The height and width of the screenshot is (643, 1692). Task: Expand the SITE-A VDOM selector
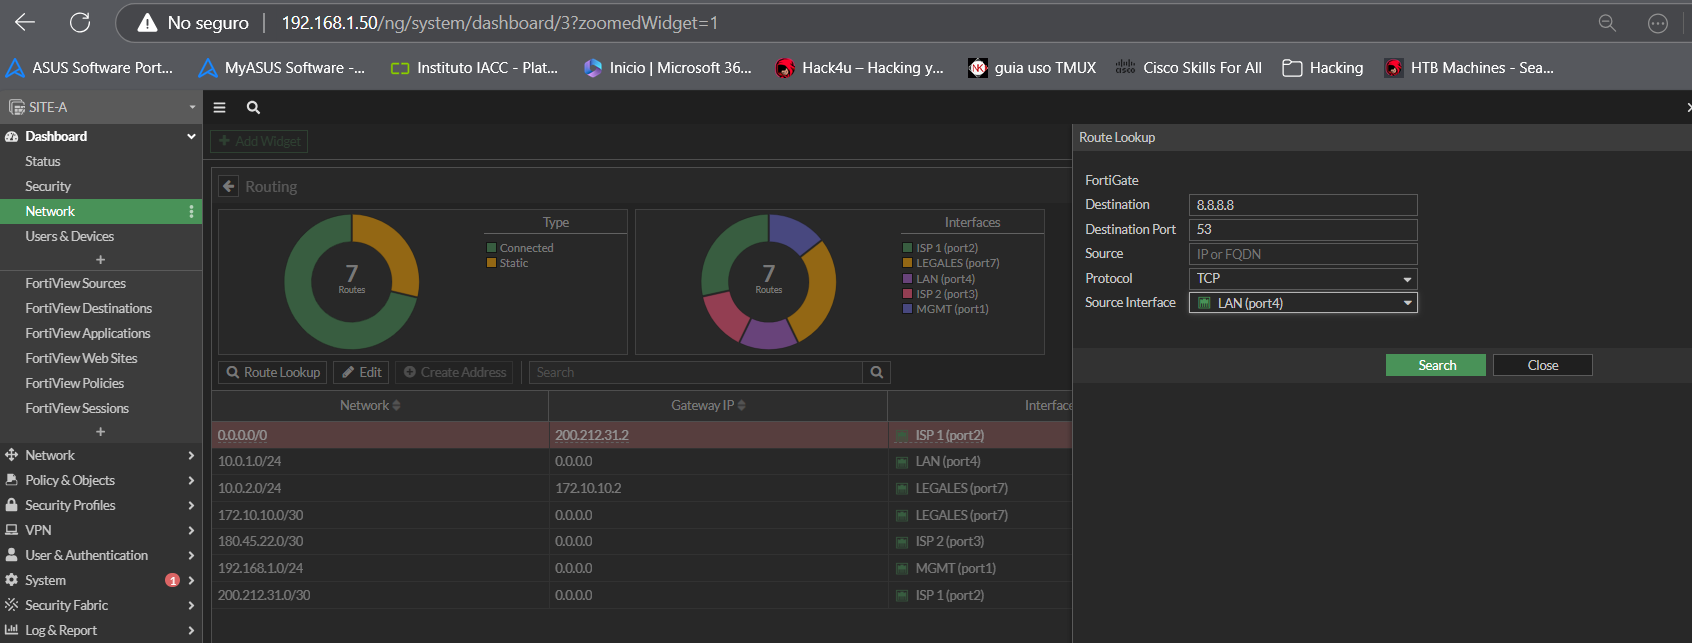(x=100, y=107)
